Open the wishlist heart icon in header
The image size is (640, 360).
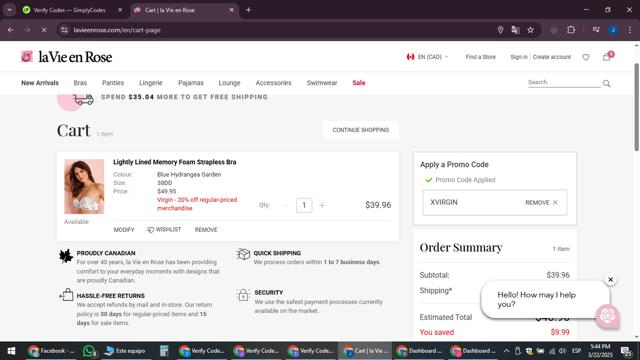586,57
